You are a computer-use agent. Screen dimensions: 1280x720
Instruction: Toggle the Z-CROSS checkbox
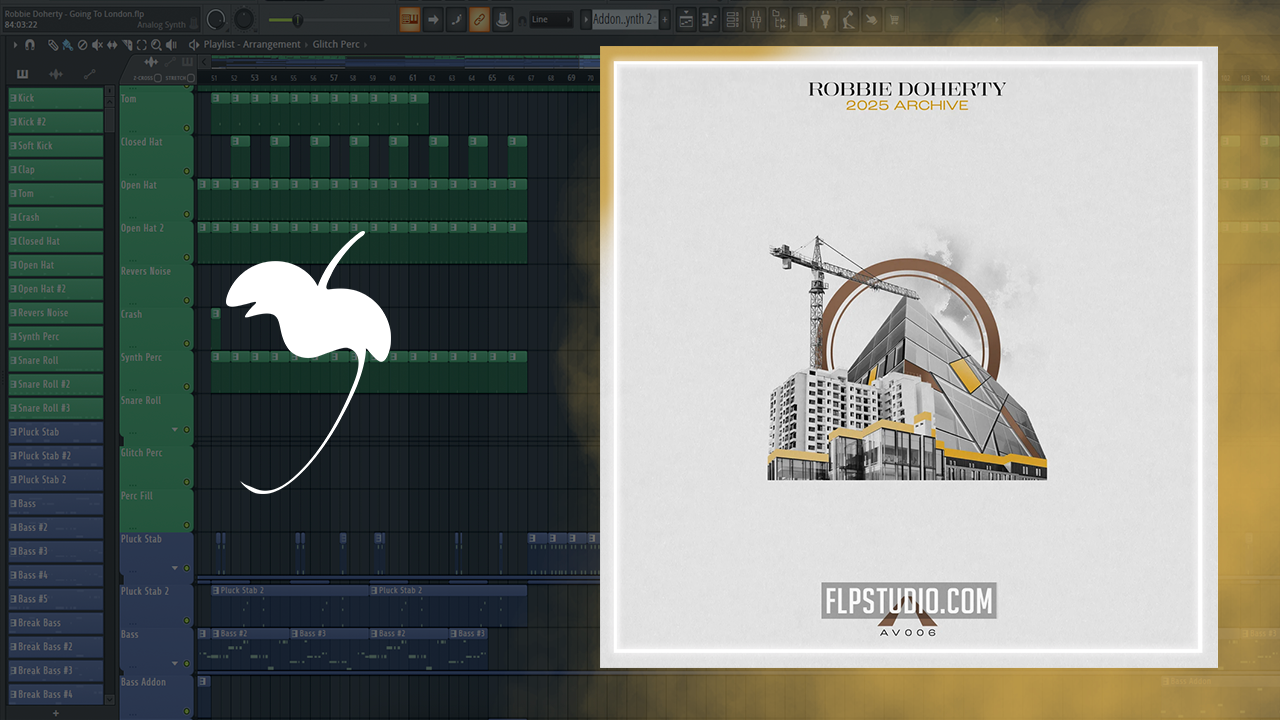[157, 78]
